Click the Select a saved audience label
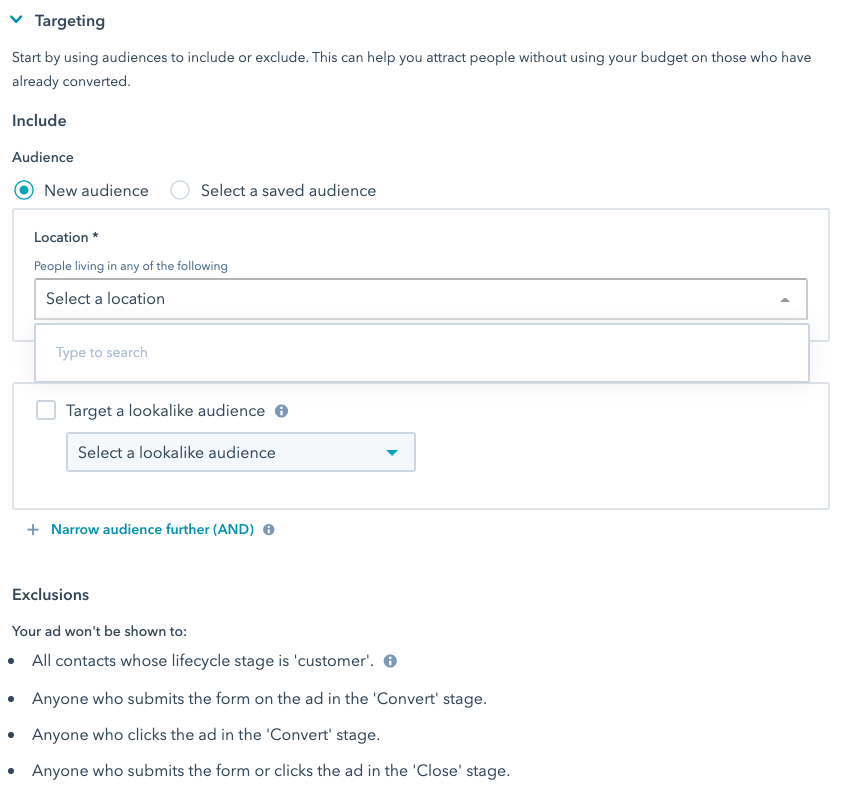This screenshot has height=800, width=860. (x=288, y=190)
